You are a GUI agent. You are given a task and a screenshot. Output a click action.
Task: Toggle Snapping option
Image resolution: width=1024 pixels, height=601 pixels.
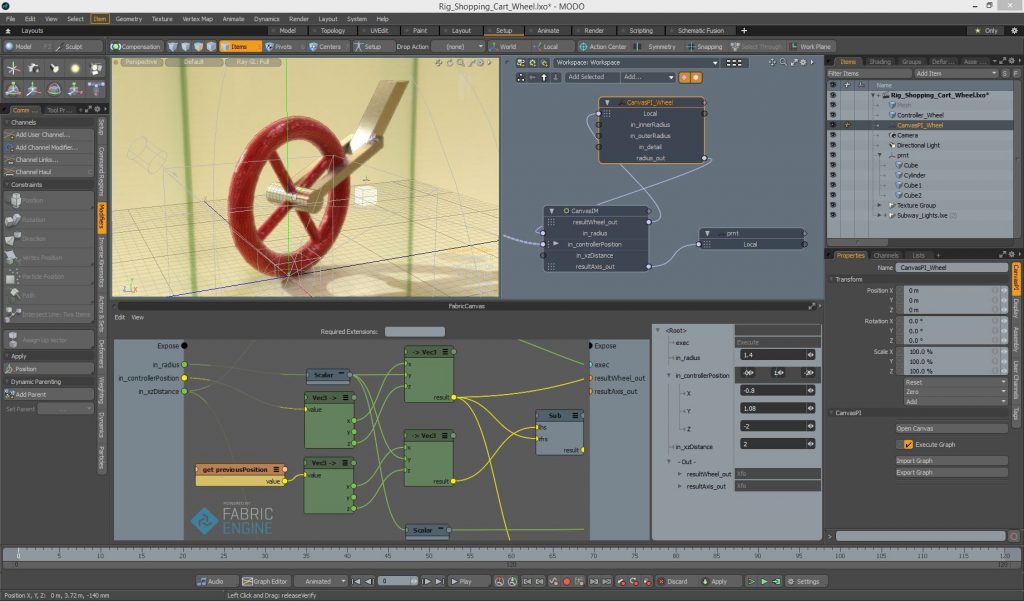click(704, 46)
